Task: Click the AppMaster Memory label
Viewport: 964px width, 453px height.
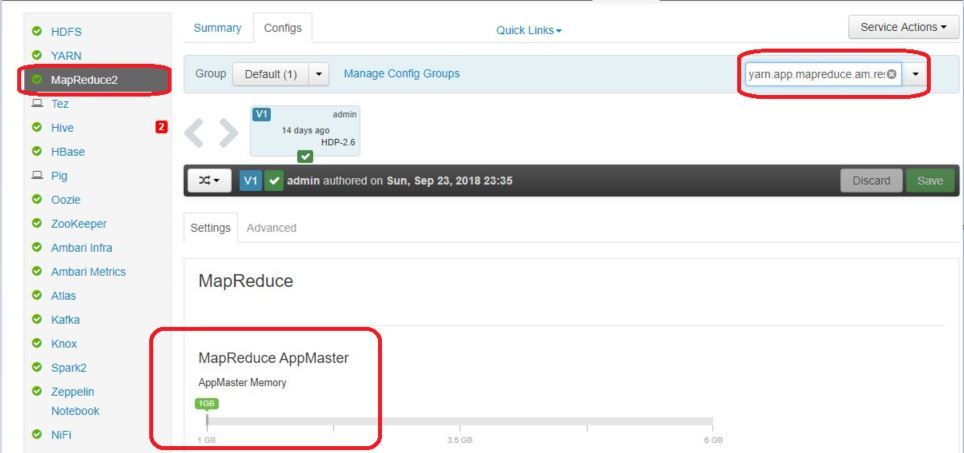Action: (x=242, y=382)
